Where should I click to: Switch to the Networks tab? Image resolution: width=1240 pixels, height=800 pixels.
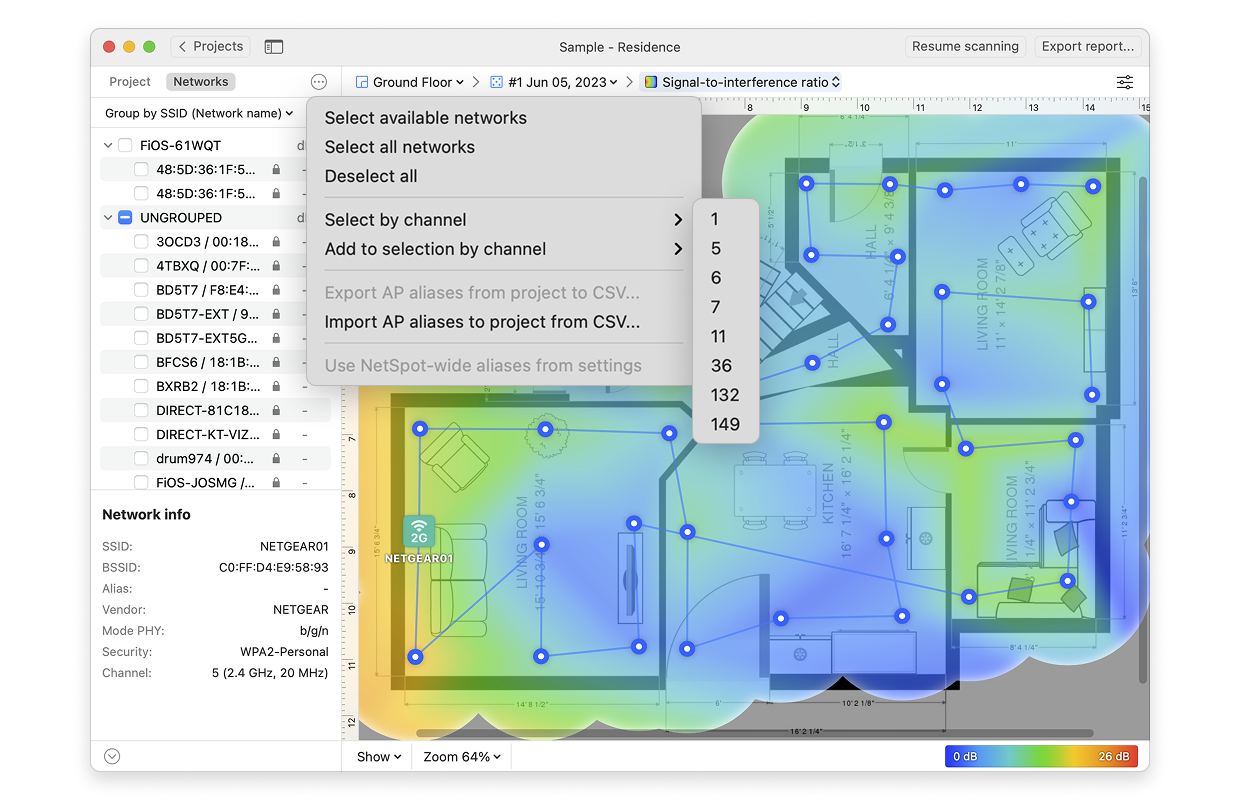[x=201, y=82]
